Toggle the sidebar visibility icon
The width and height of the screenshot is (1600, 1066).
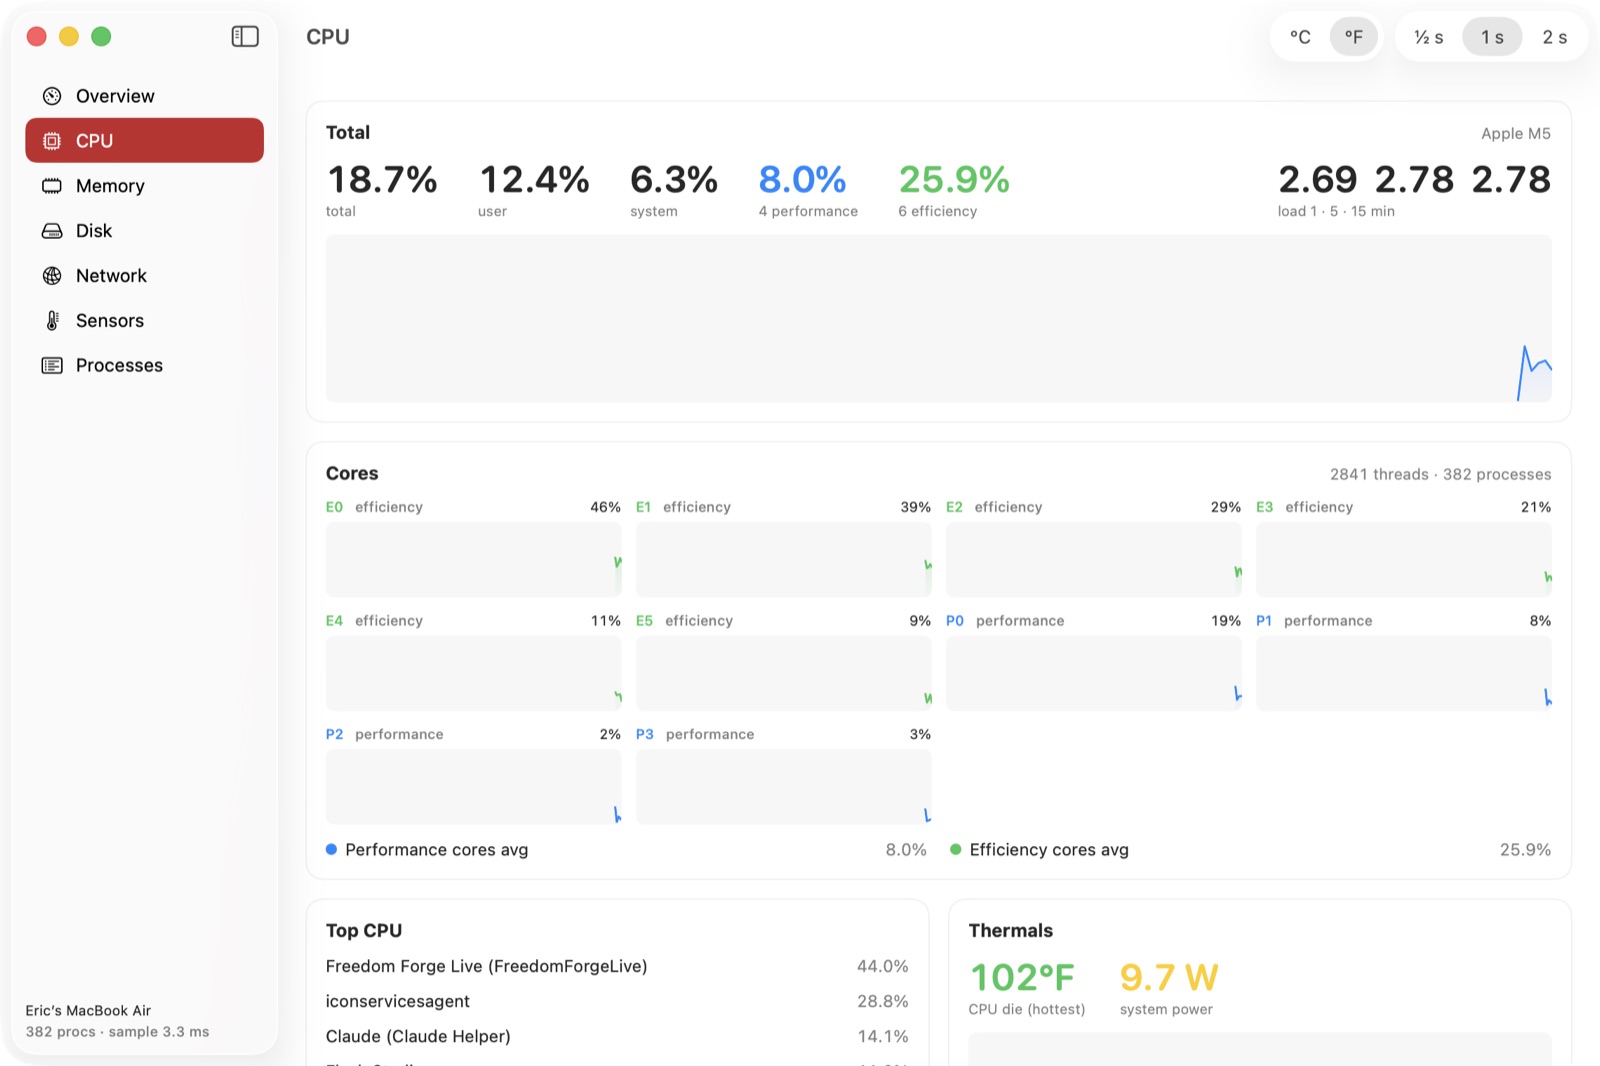(245, 37)
